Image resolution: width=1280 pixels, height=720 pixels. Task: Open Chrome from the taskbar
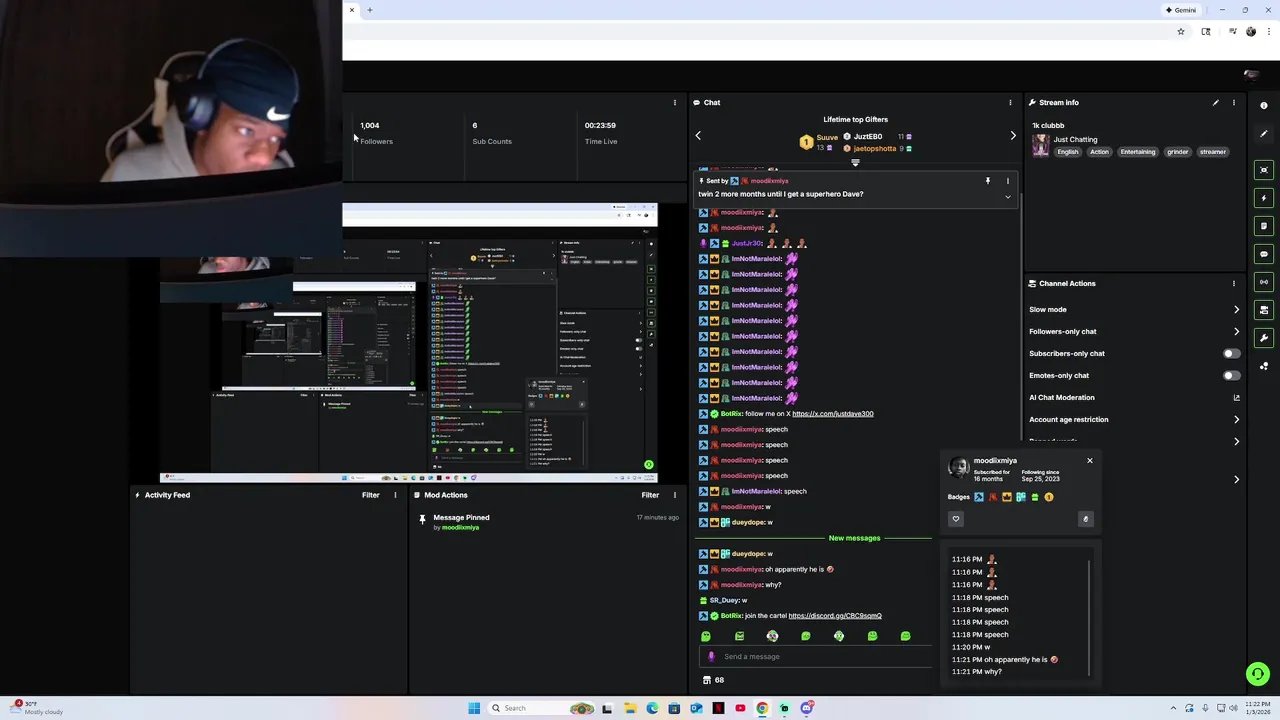click(762, 708)
